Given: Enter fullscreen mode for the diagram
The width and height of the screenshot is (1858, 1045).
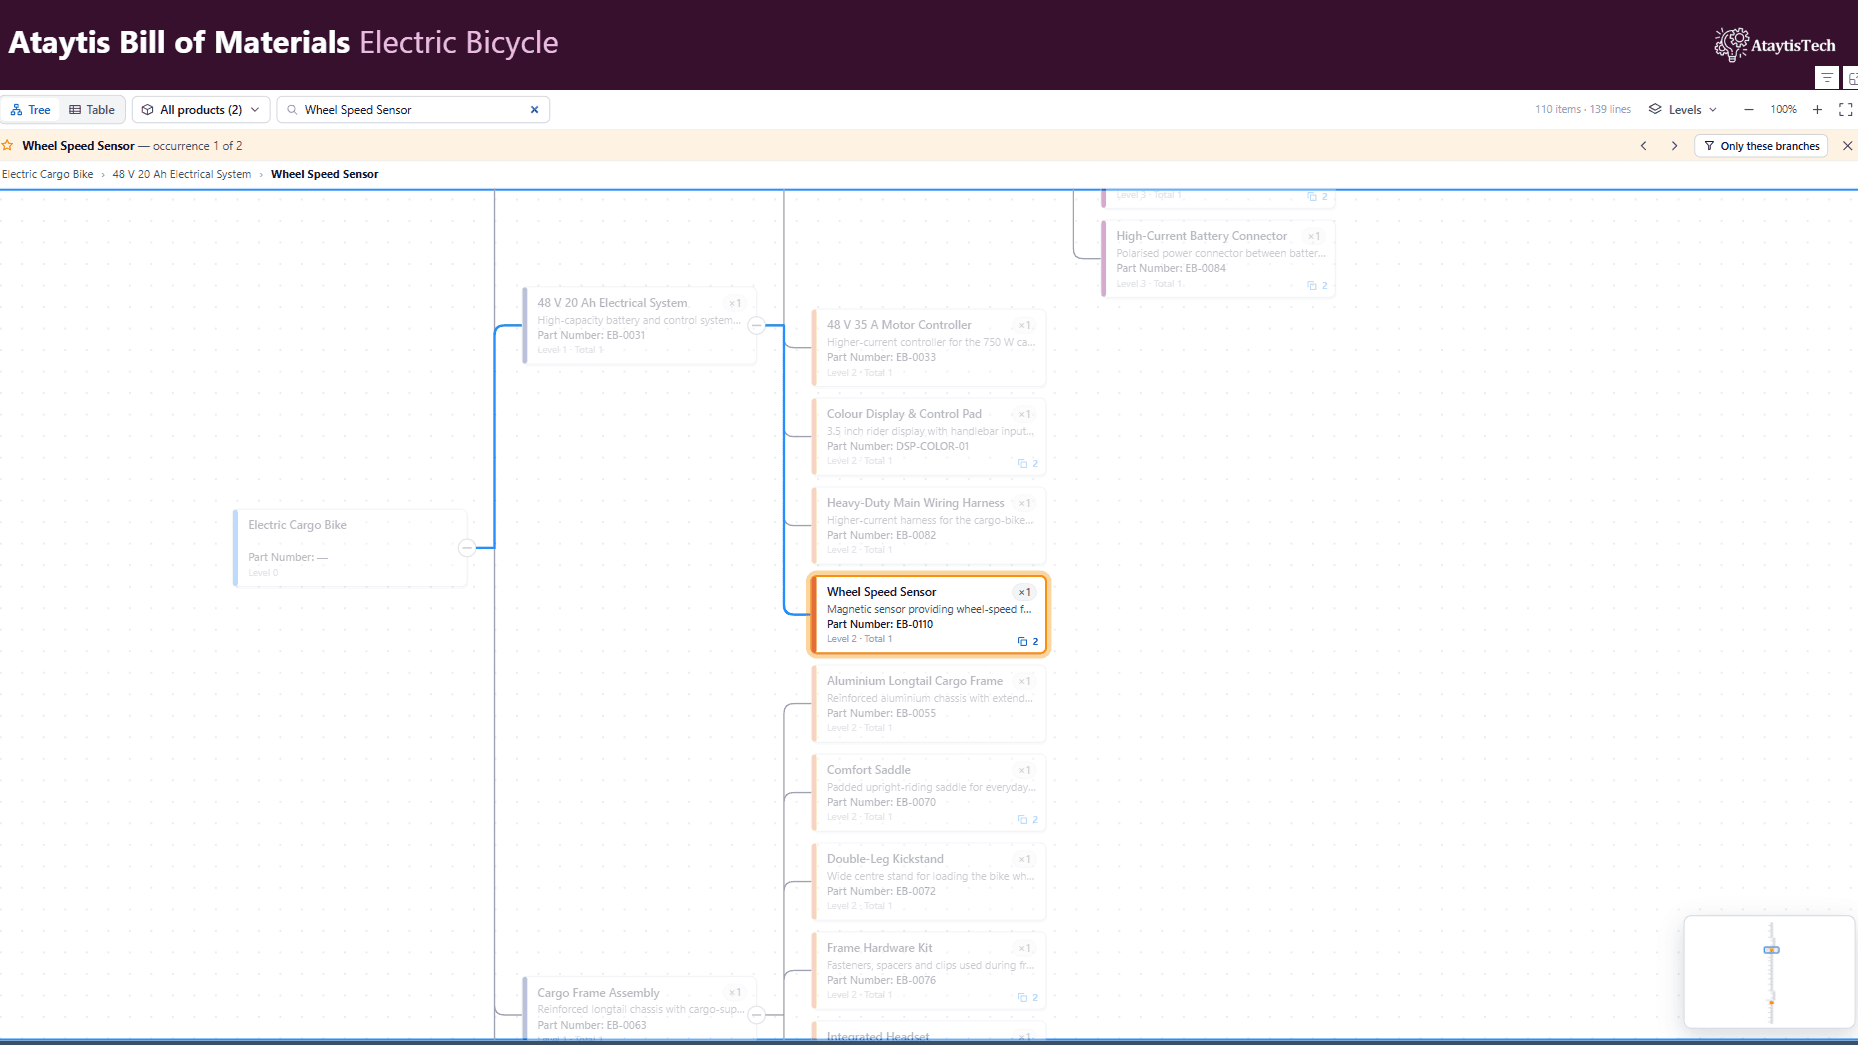Looking at the screenshot, I should click(1846, 110).
